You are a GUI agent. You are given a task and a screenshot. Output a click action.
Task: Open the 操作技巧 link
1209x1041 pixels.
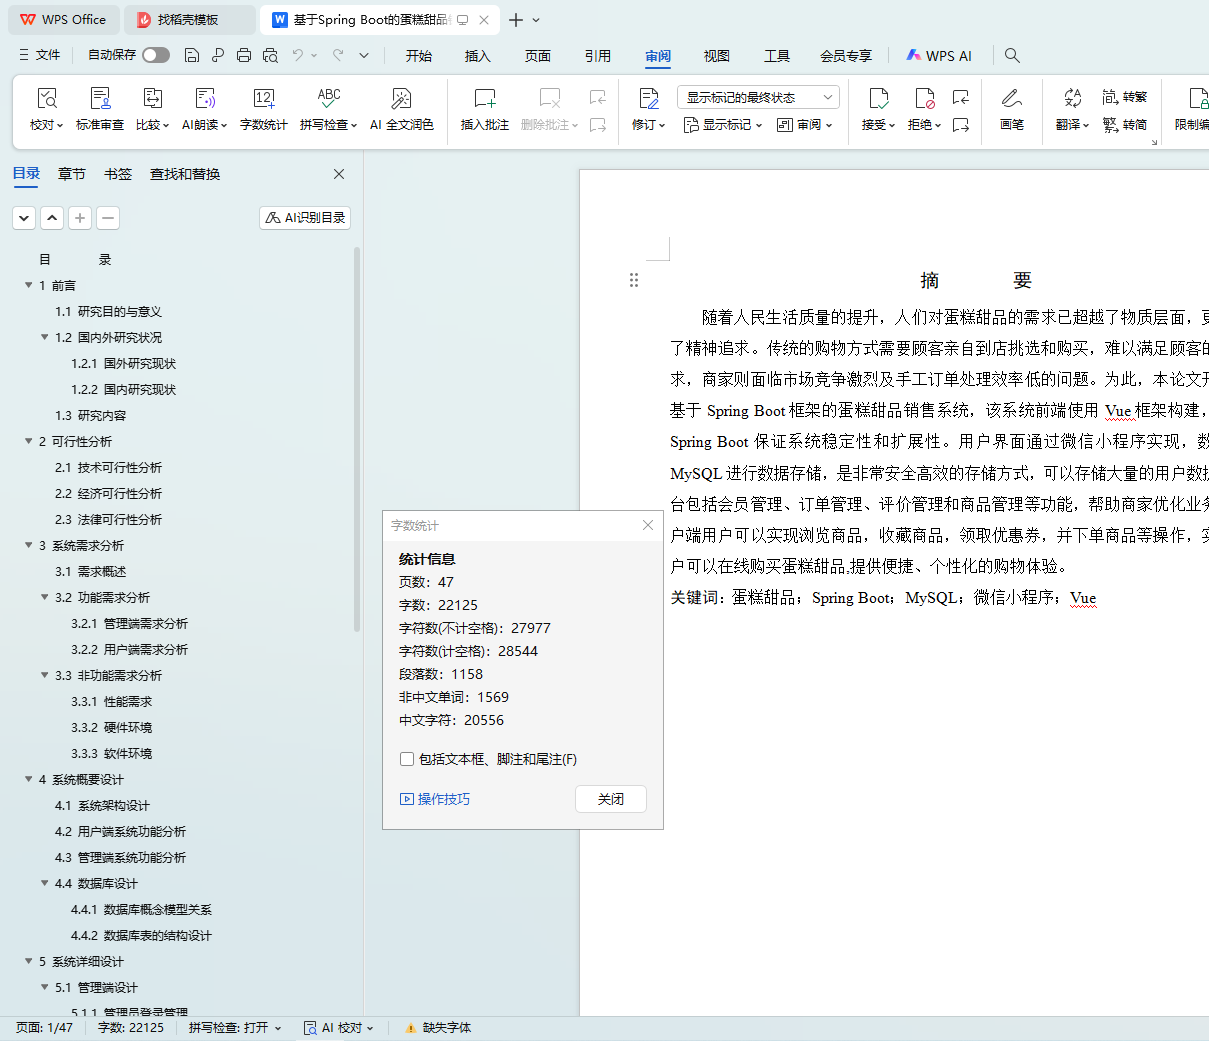(435, 799)
